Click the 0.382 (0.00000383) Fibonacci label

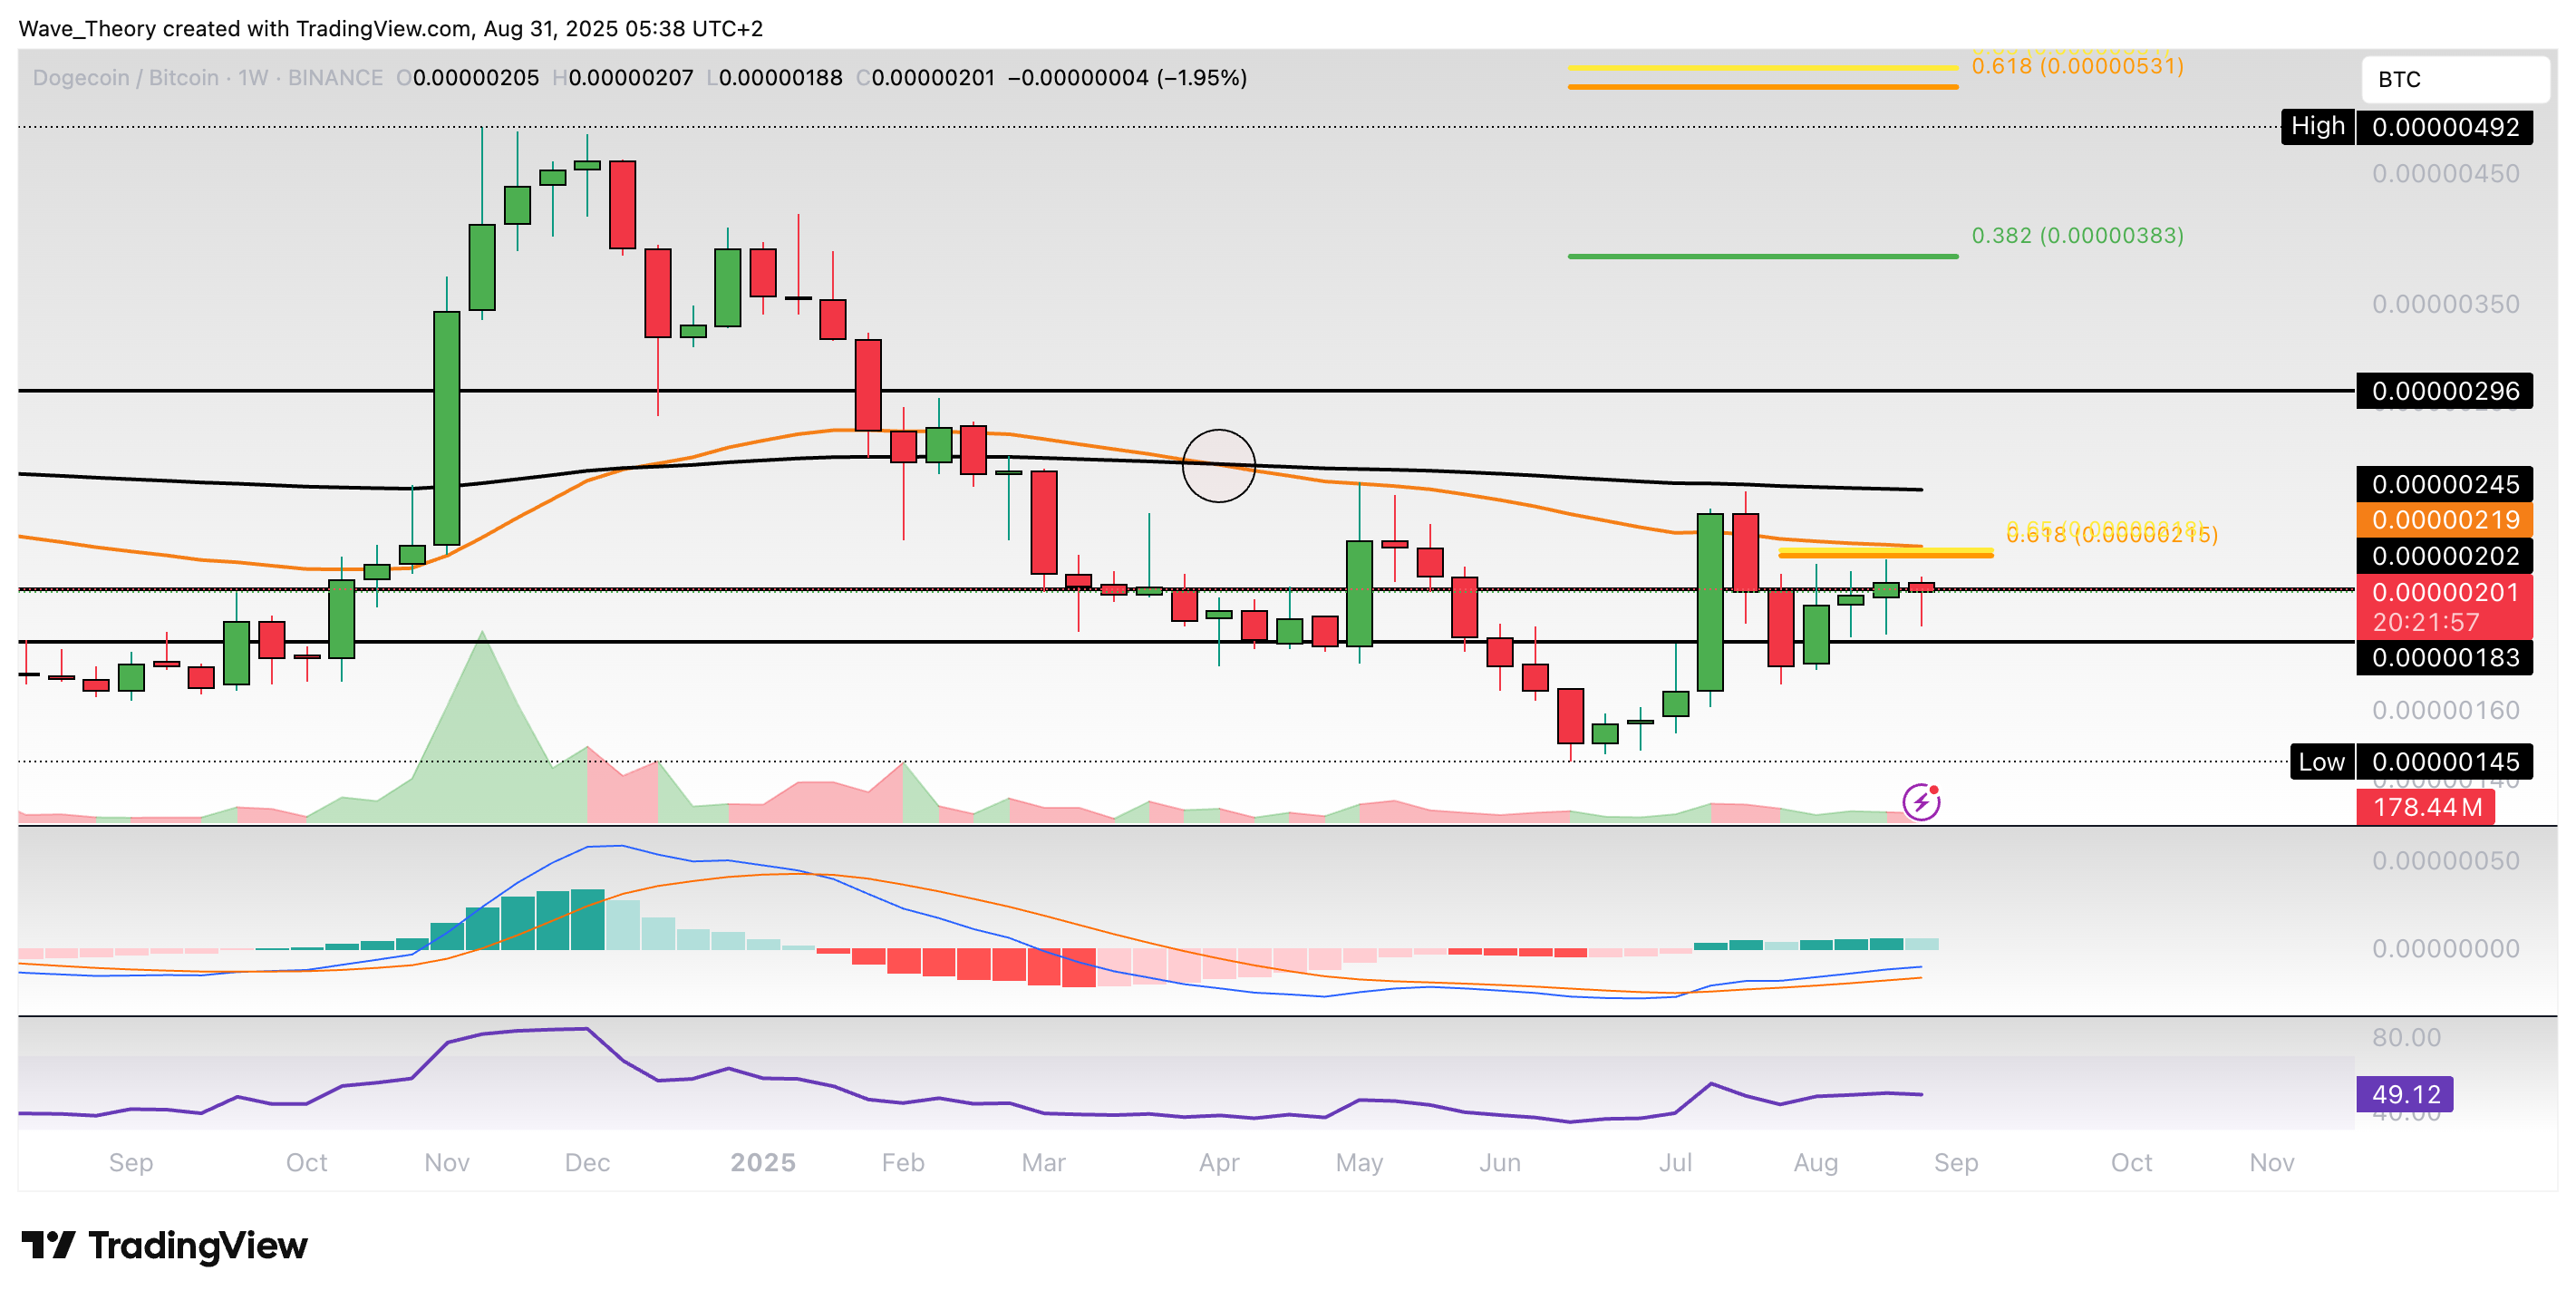(x=2077, y=236)
